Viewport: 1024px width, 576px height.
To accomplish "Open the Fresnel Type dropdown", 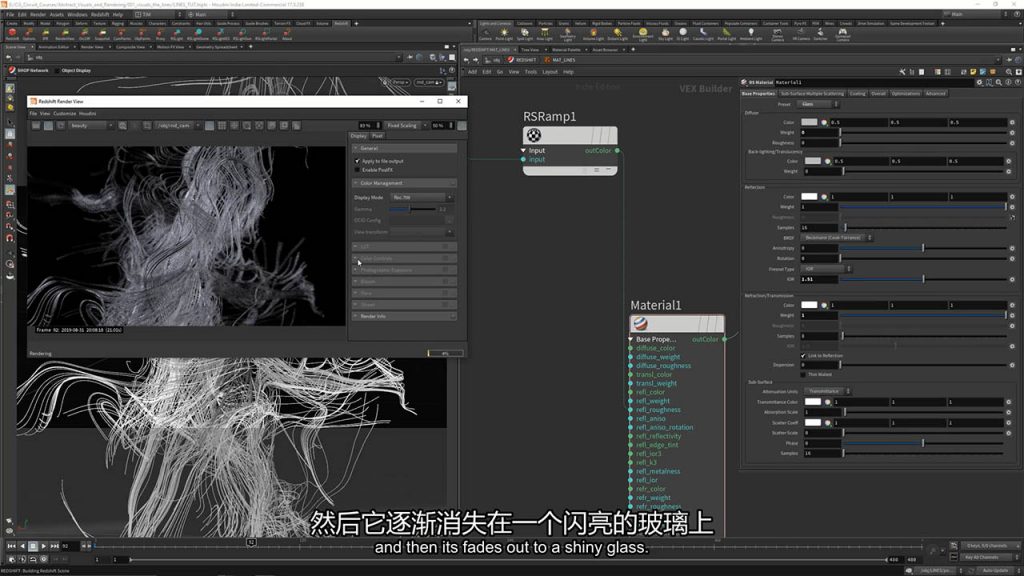I will tap(826, 269).
